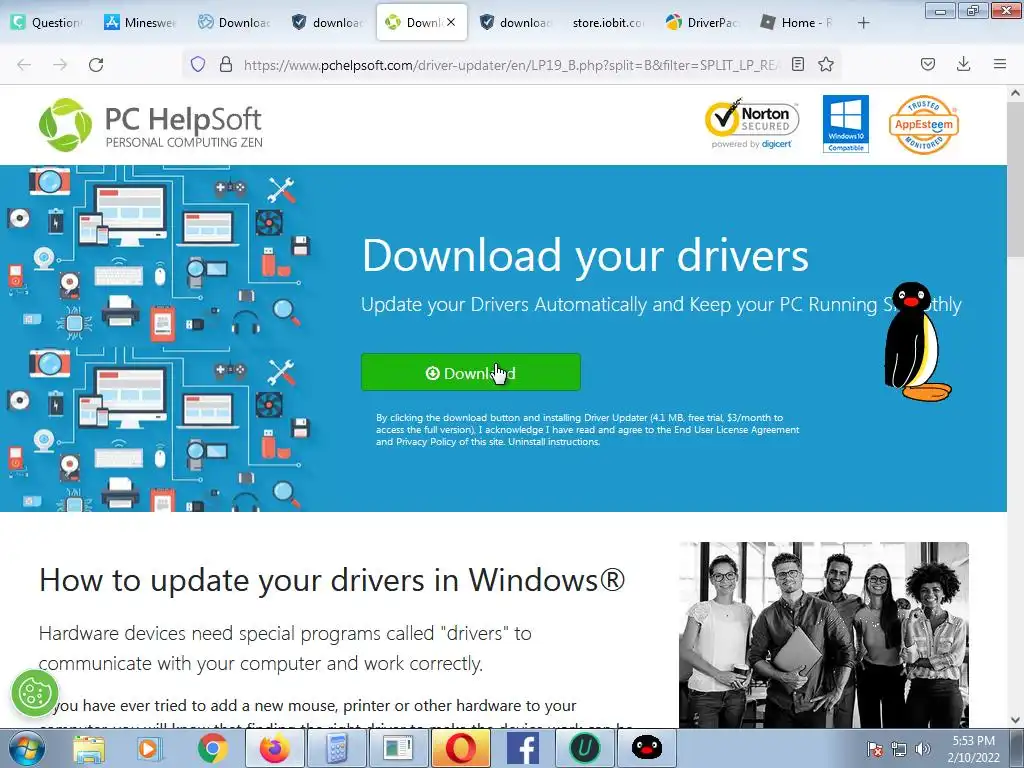Screen dimensions: 1024x768
Task: Open the Opera browser taskbar icon
Action: pos(461,748)
